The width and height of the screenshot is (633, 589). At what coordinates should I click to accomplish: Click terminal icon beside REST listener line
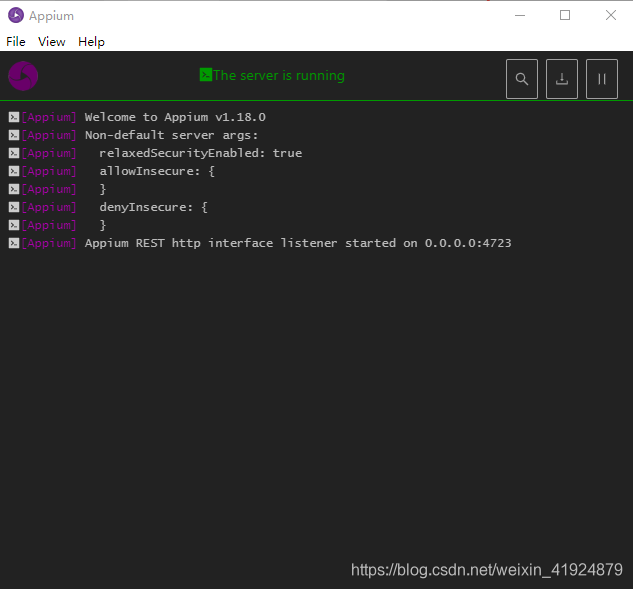(x=14, y=243)
